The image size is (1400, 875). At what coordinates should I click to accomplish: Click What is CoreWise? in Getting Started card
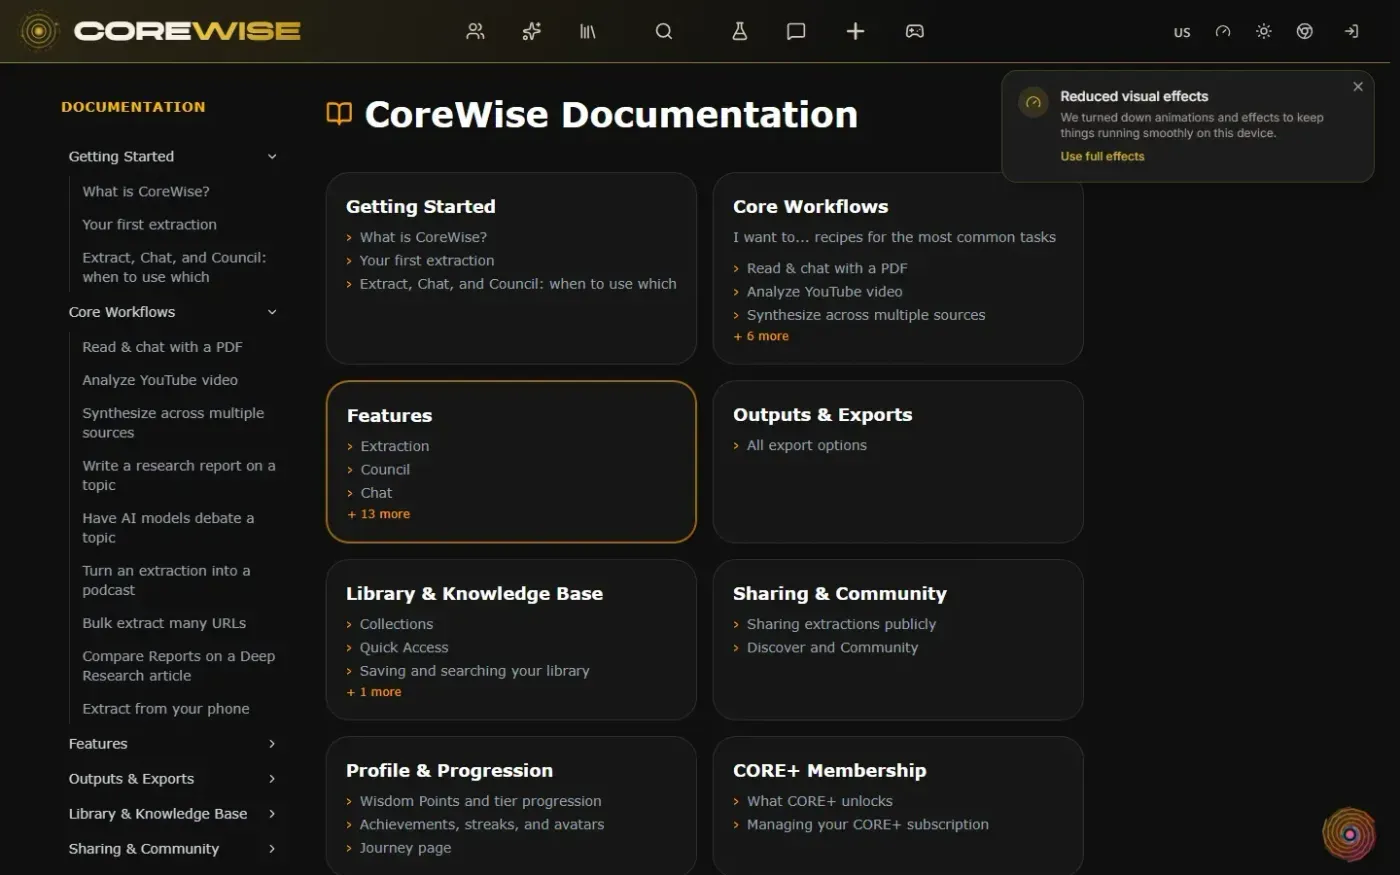coord(423,237)
